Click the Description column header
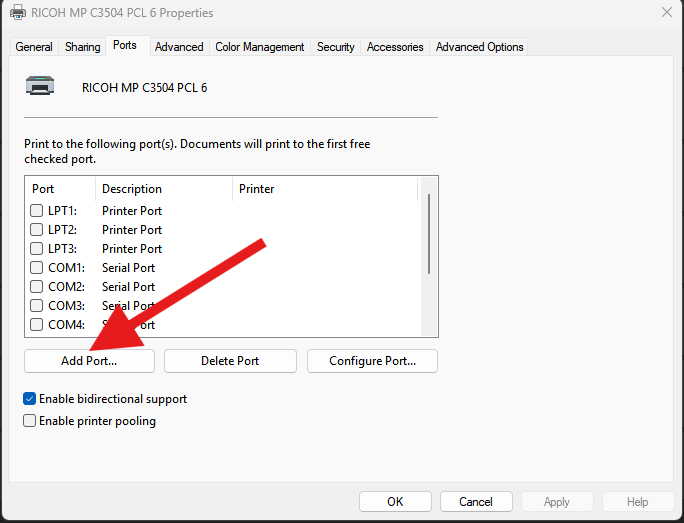684x523 pixels. point(164,189)
